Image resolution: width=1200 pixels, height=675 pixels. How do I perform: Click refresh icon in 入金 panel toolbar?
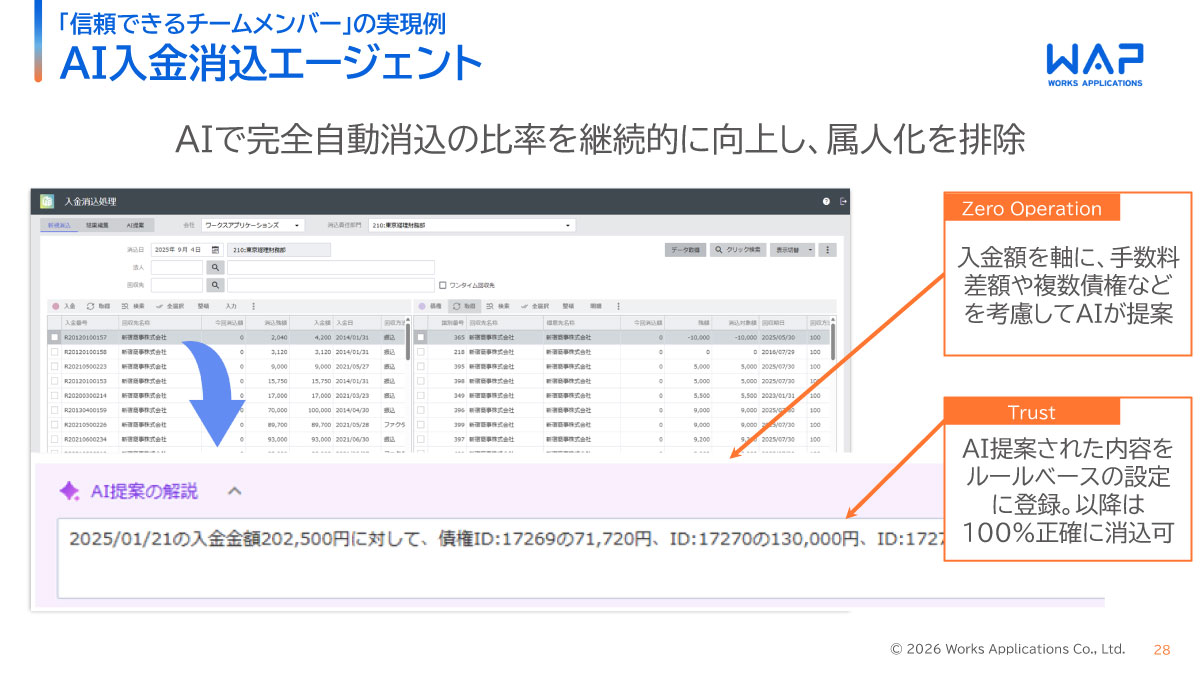pos(90,306)
